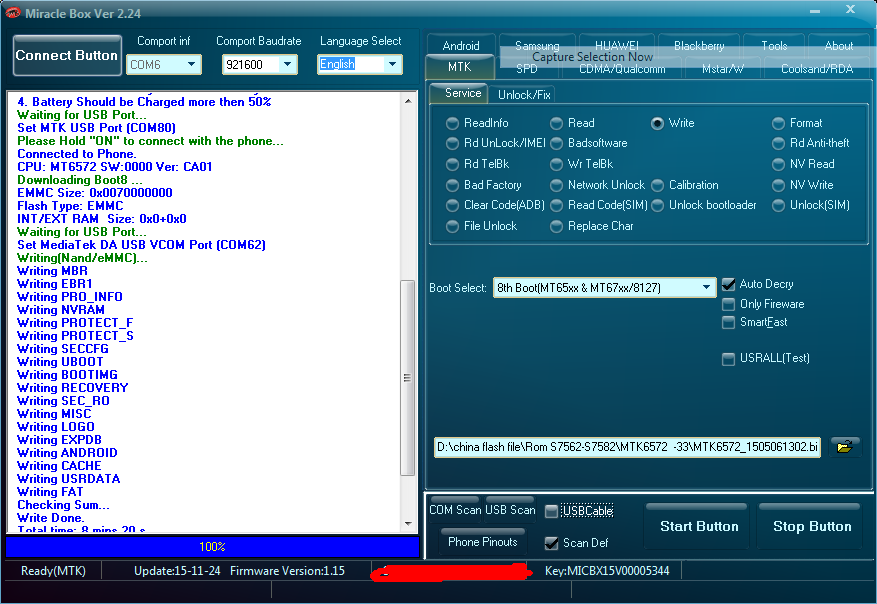The height and width of the screenshot is (604, 877).
Task: Click the Start Button
Action: pos(699,526)
